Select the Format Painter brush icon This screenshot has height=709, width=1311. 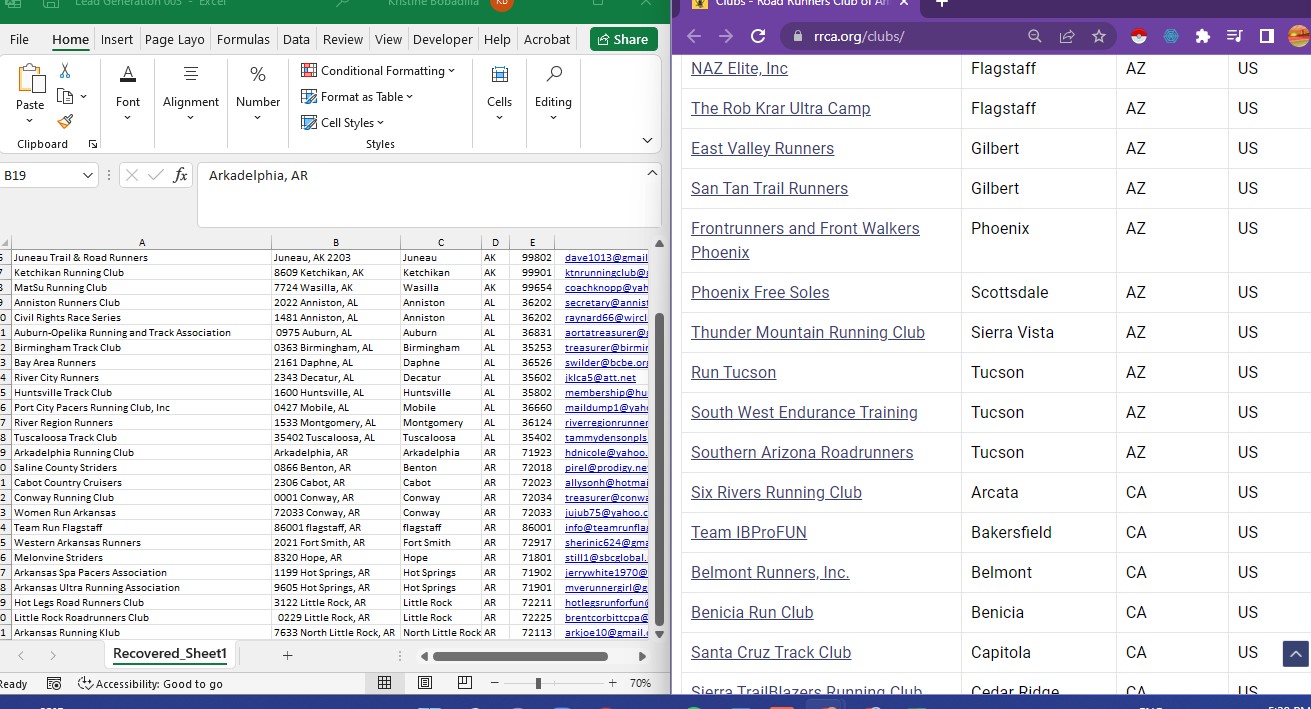(65, 121)
